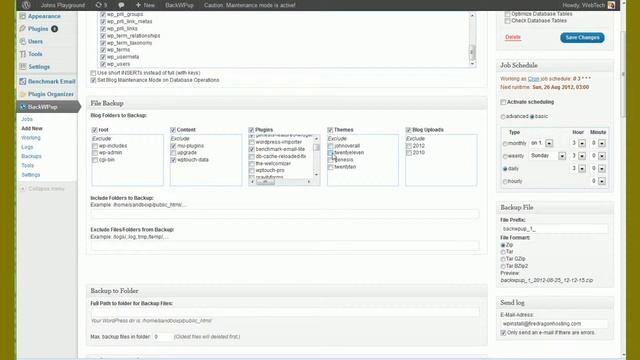
Task: Click the WordPress logo icon in admin bar
Action: pyautogui.click(x=26, y=5)
